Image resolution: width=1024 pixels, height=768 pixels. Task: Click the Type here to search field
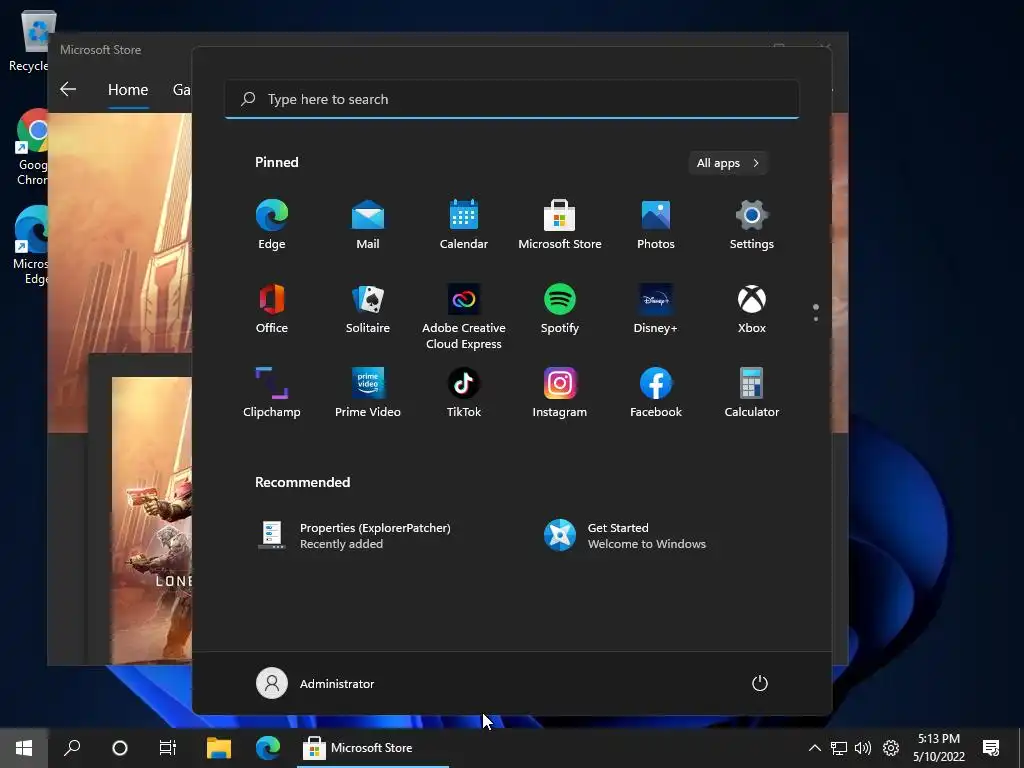(512, 99)
